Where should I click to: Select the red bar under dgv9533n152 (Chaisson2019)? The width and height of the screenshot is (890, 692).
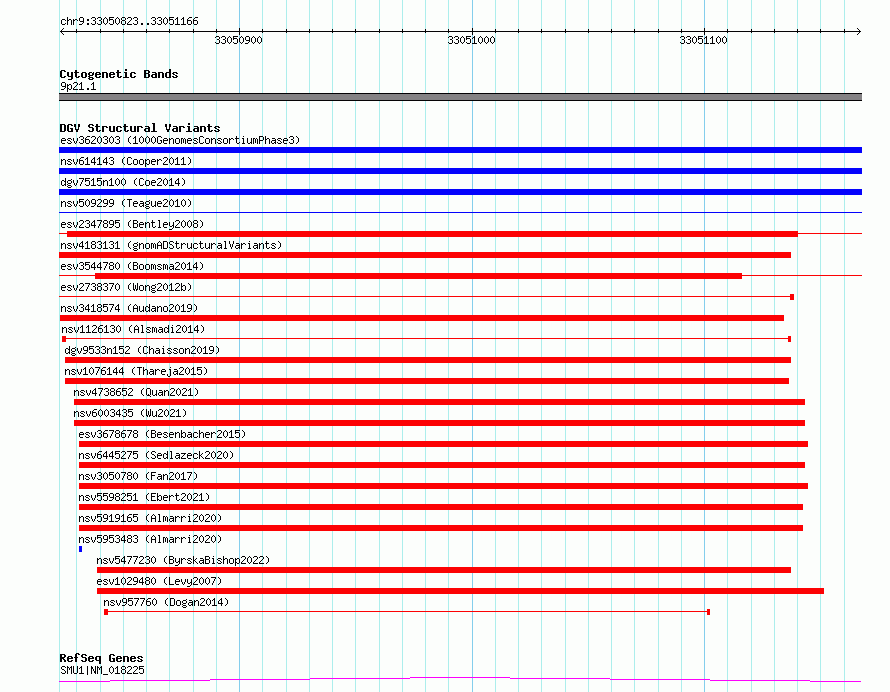tap(428, 360)
